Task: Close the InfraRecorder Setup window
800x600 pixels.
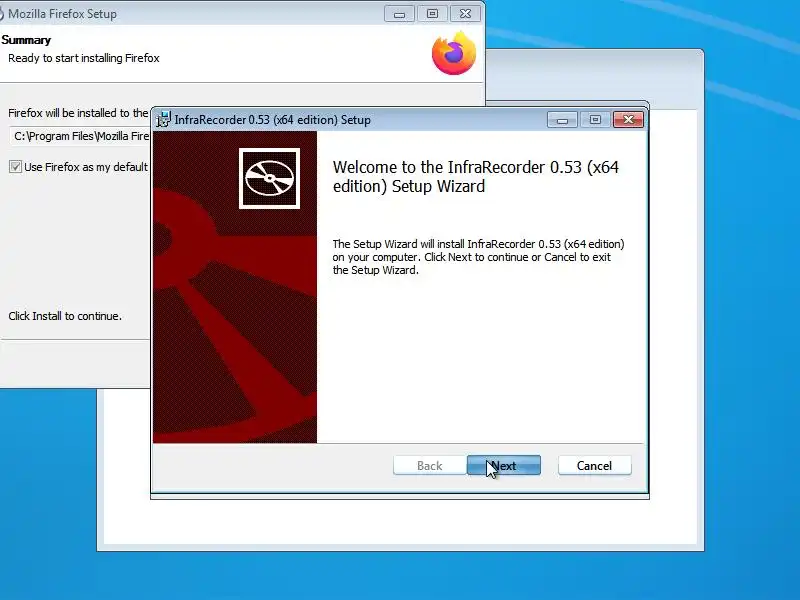Action: [628, 119]
